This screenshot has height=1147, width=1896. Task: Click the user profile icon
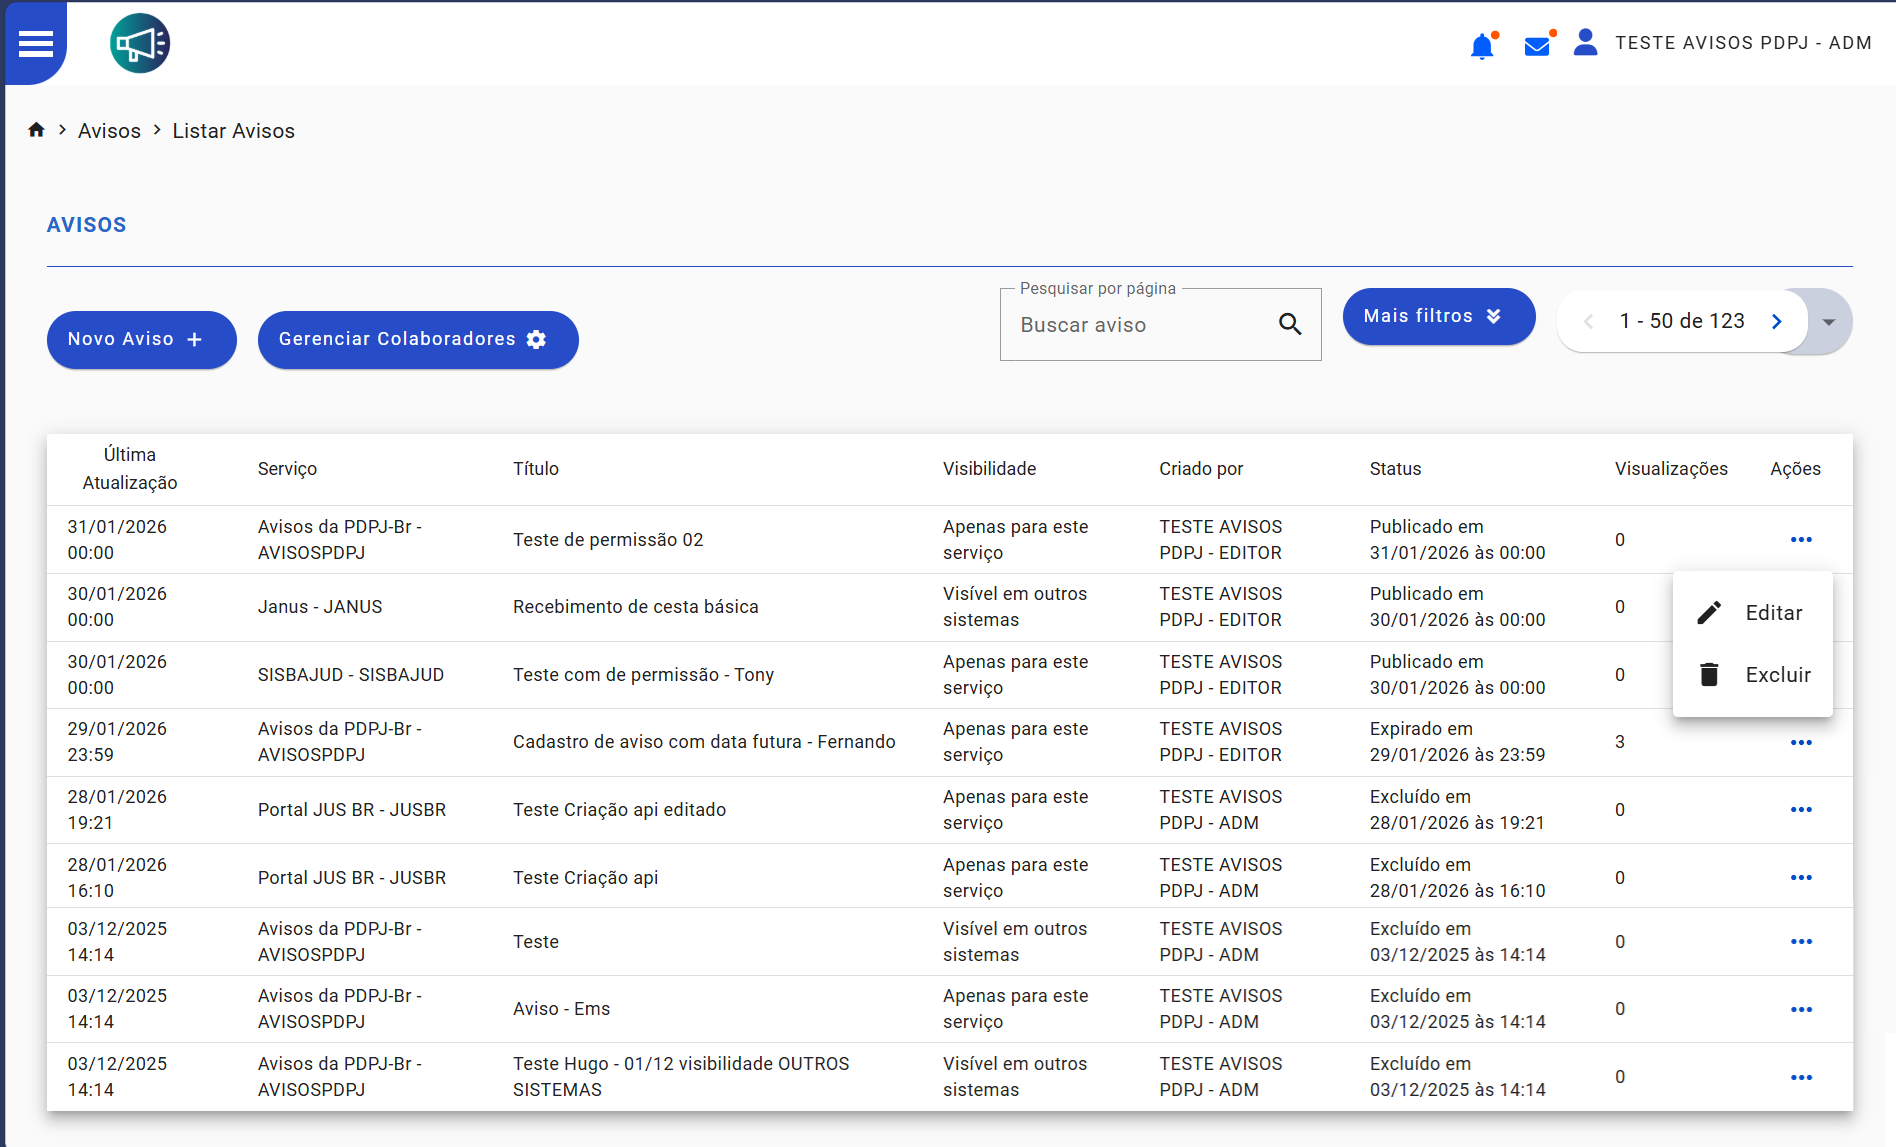(x=1585, y=43)
